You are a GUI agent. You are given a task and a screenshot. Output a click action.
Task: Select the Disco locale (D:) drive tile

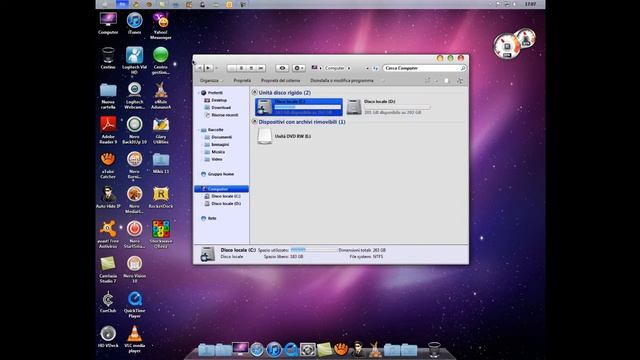click(x=389, y=107)
